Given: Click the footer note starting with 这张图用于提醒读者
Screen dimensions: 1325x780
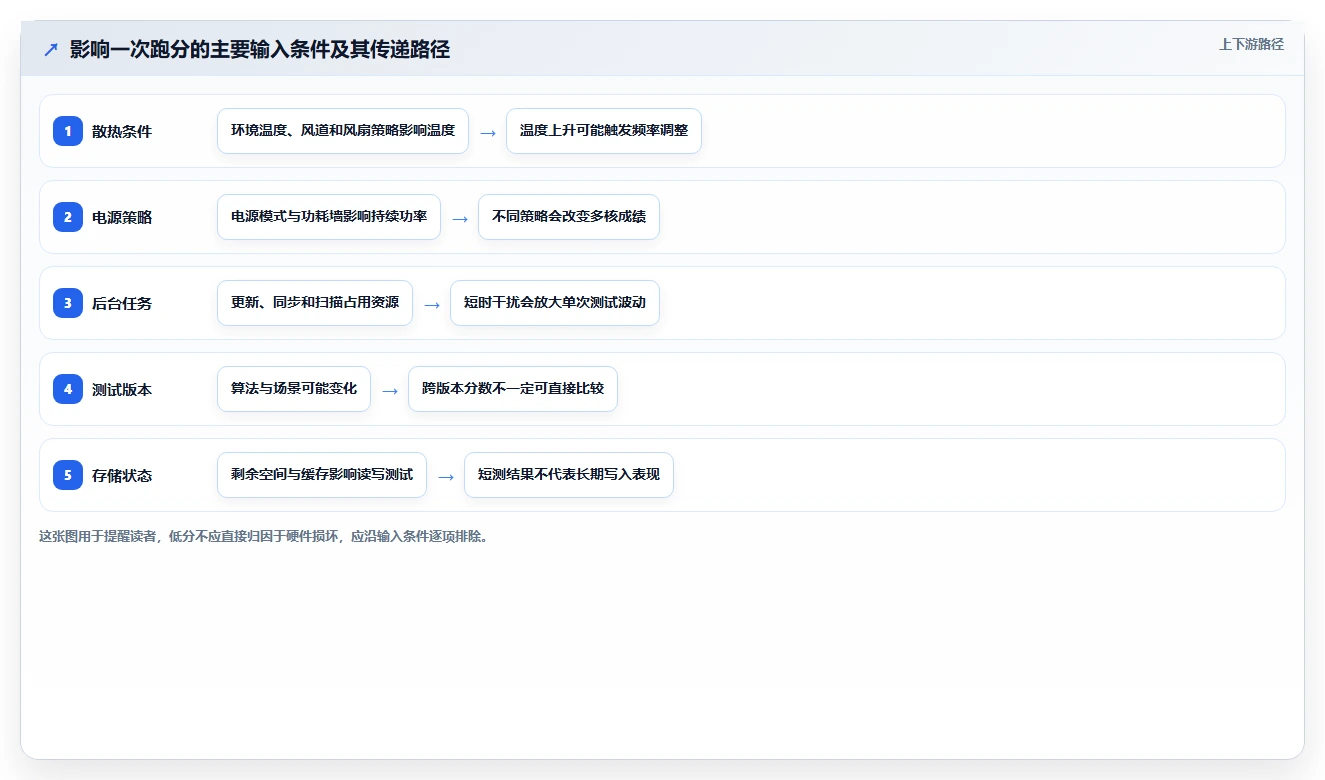Looking at the screenshot, I should [x=263, y=536].
